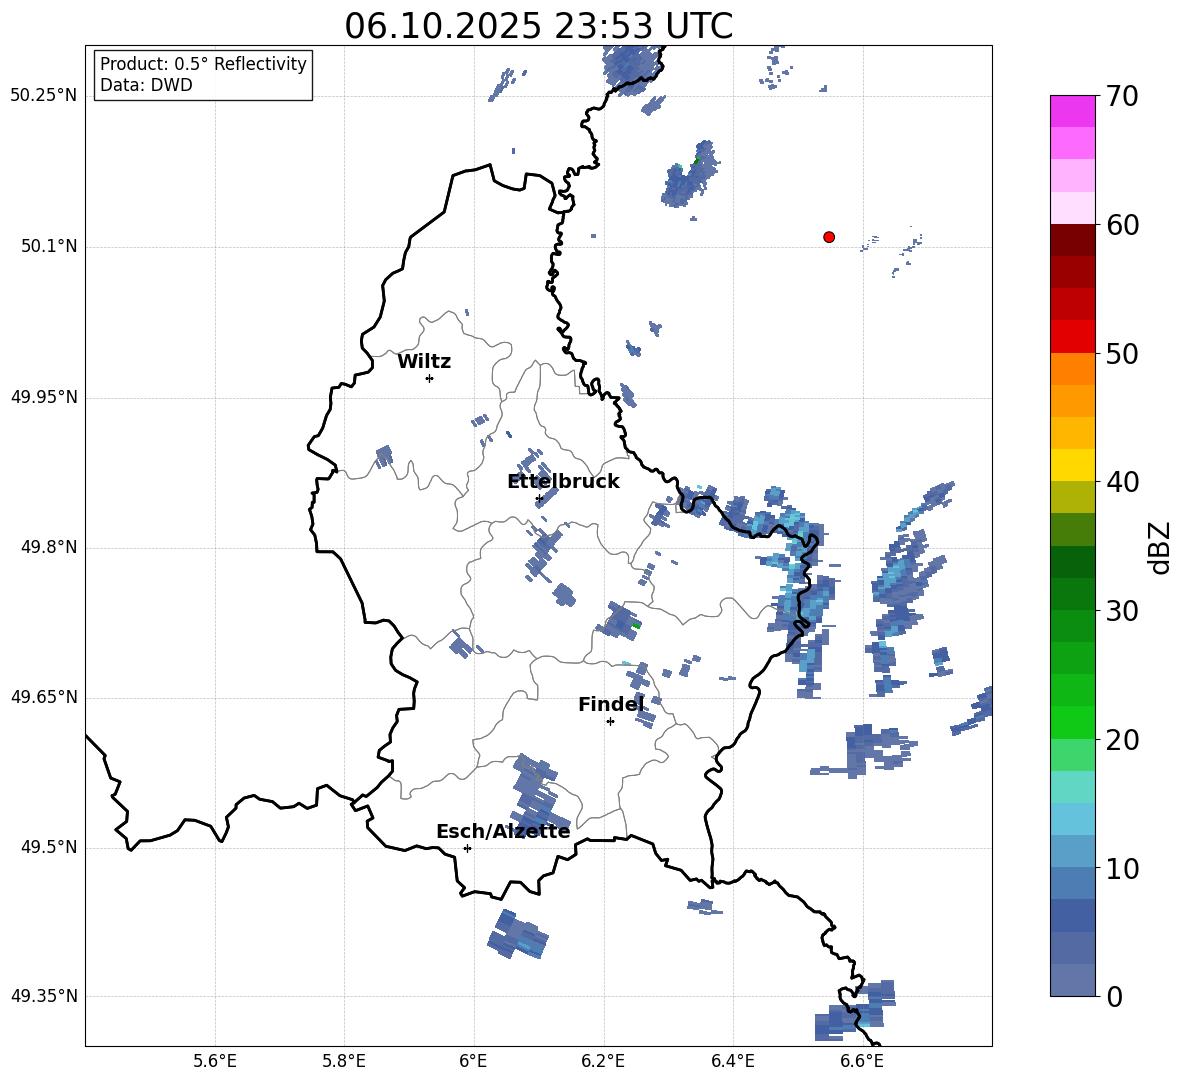Click the 60 colorbar tick label
The width and height of the screenshot is (1184, 1081).
click(x=1122, y=225)
